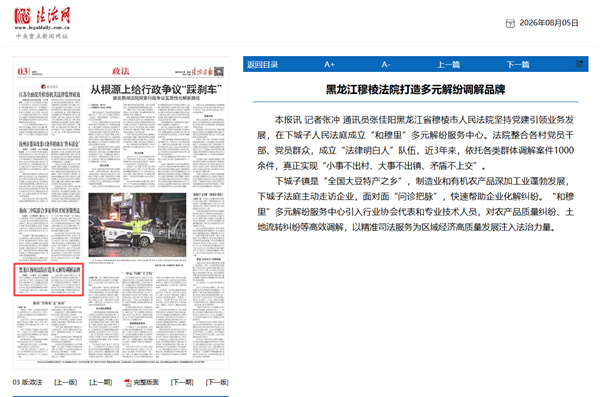Select the date 2026年08月05日
The image size is (600, 397).
tap(549, 23)
